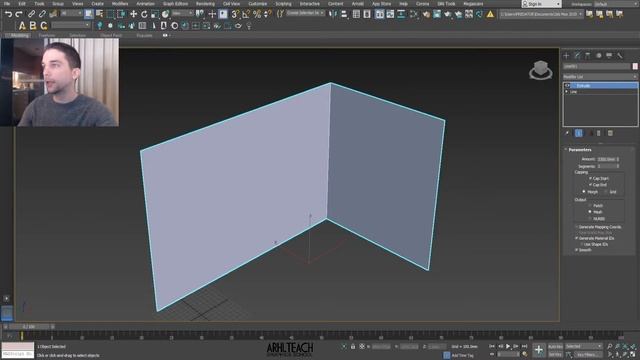640x360 pixels.
Task: Open the File menu
Action: [7, 4]
